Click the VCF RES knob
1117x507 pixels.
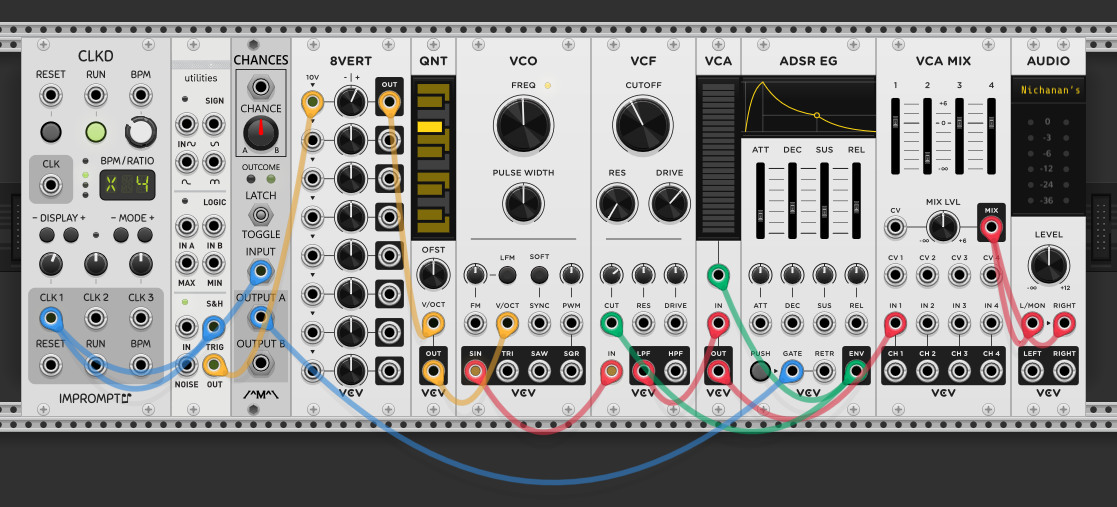616,203
